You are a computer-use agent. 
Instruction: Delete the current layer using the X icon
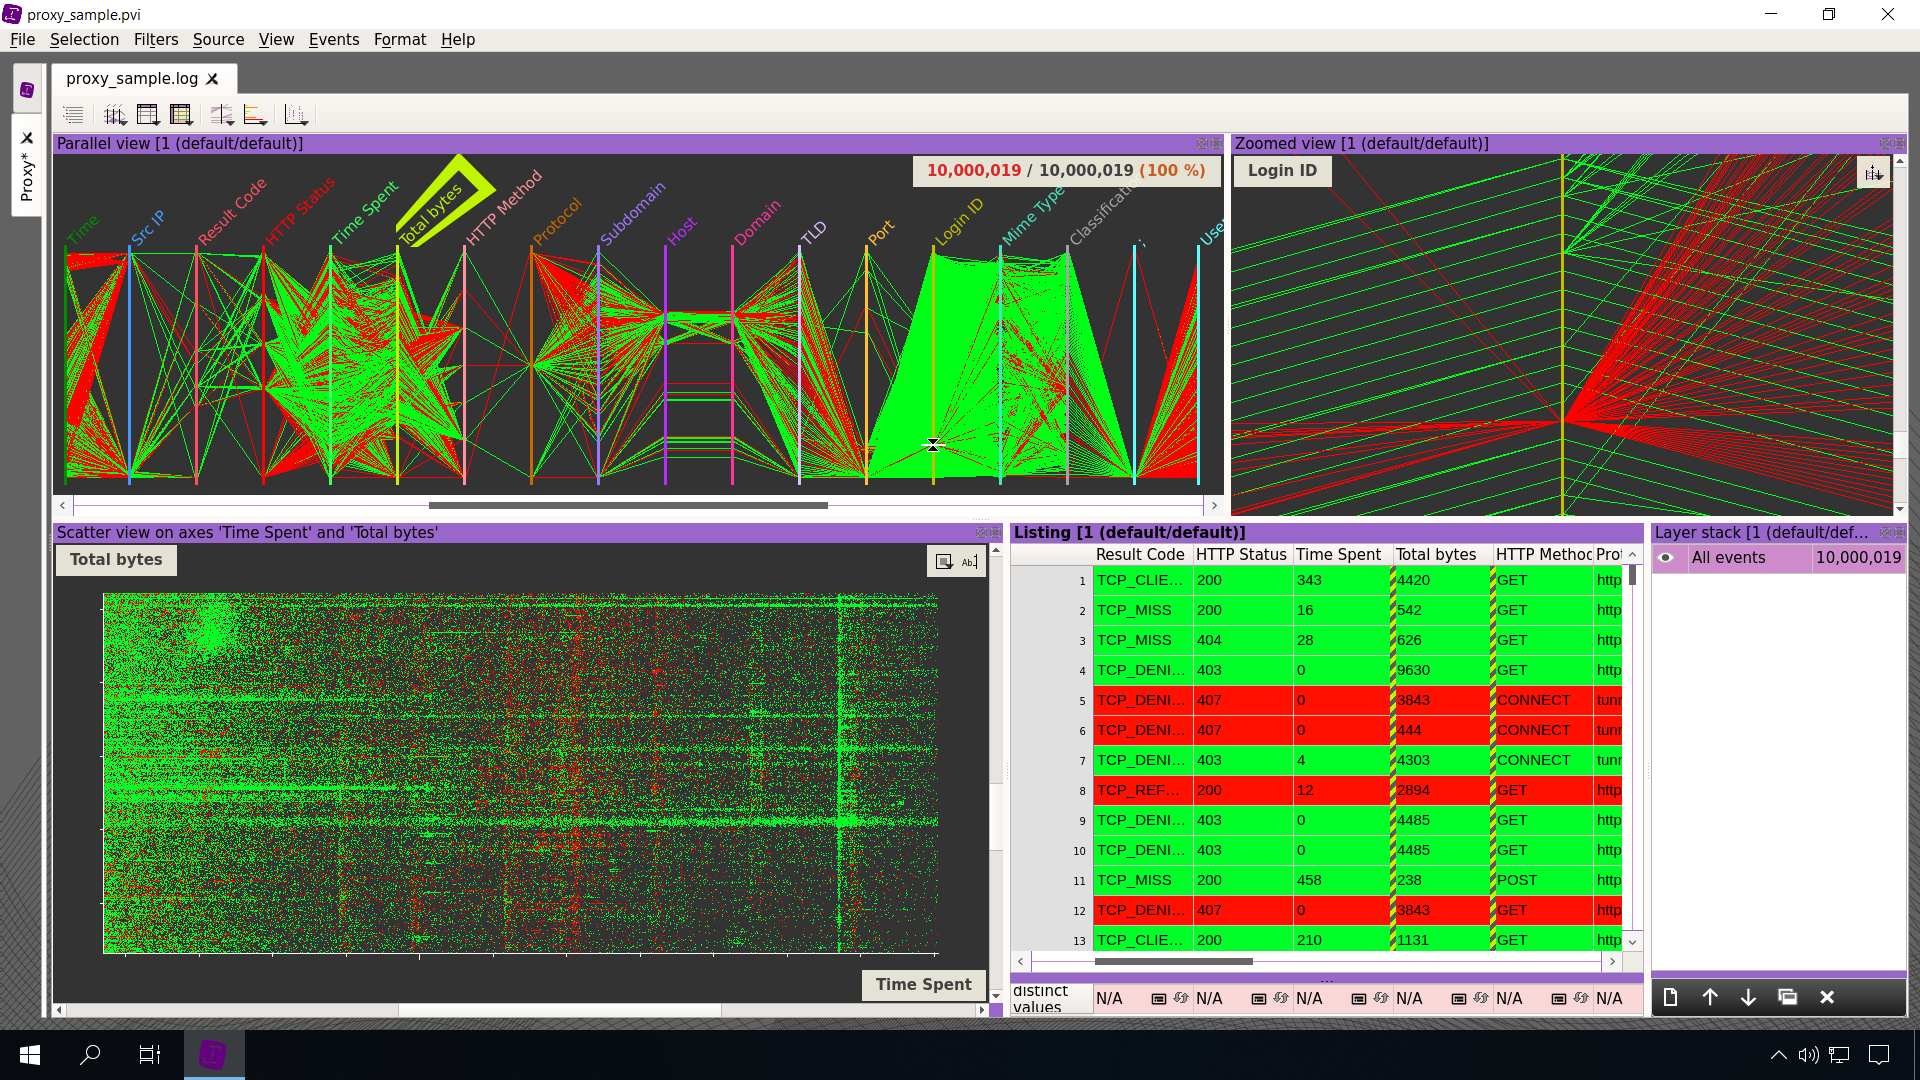[x=1827, y=997]
